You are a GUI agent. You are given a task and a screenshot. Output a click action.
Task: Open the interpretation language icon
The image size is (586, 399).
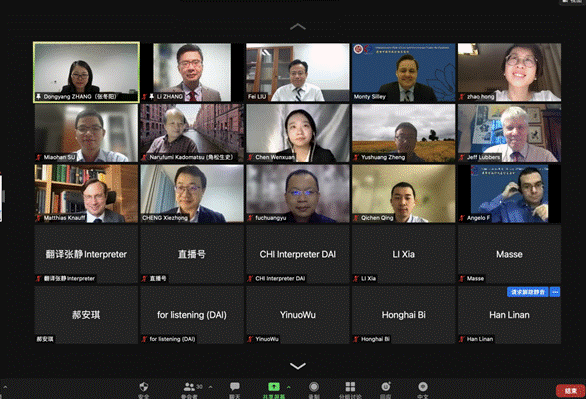[423, 387]
